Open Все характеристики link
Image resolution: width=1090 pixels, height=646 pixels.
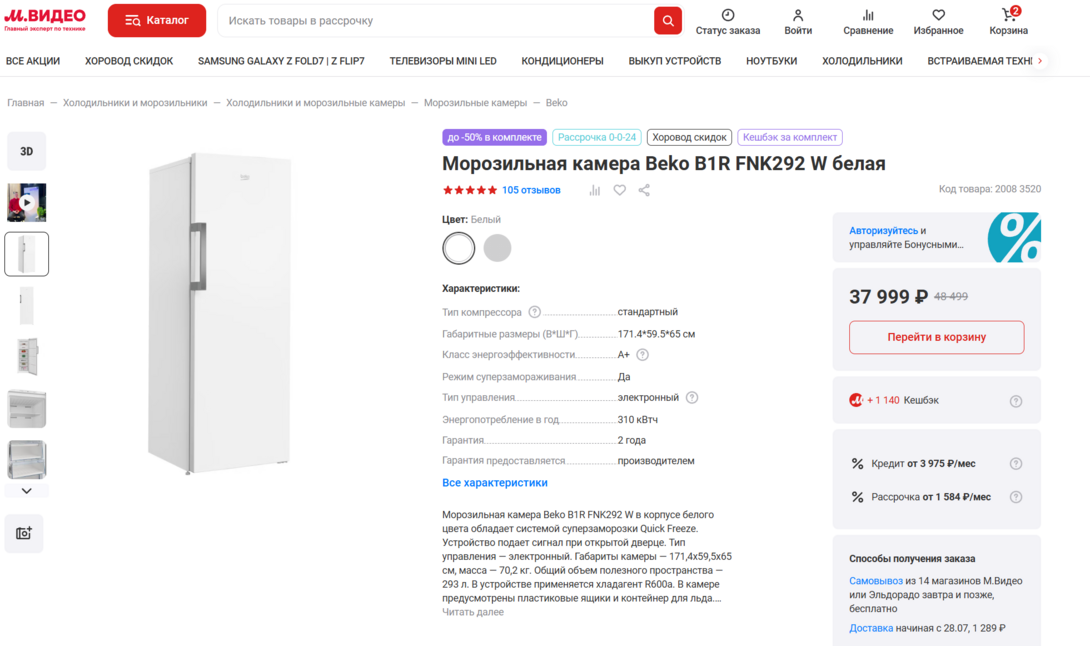point(495,483)
